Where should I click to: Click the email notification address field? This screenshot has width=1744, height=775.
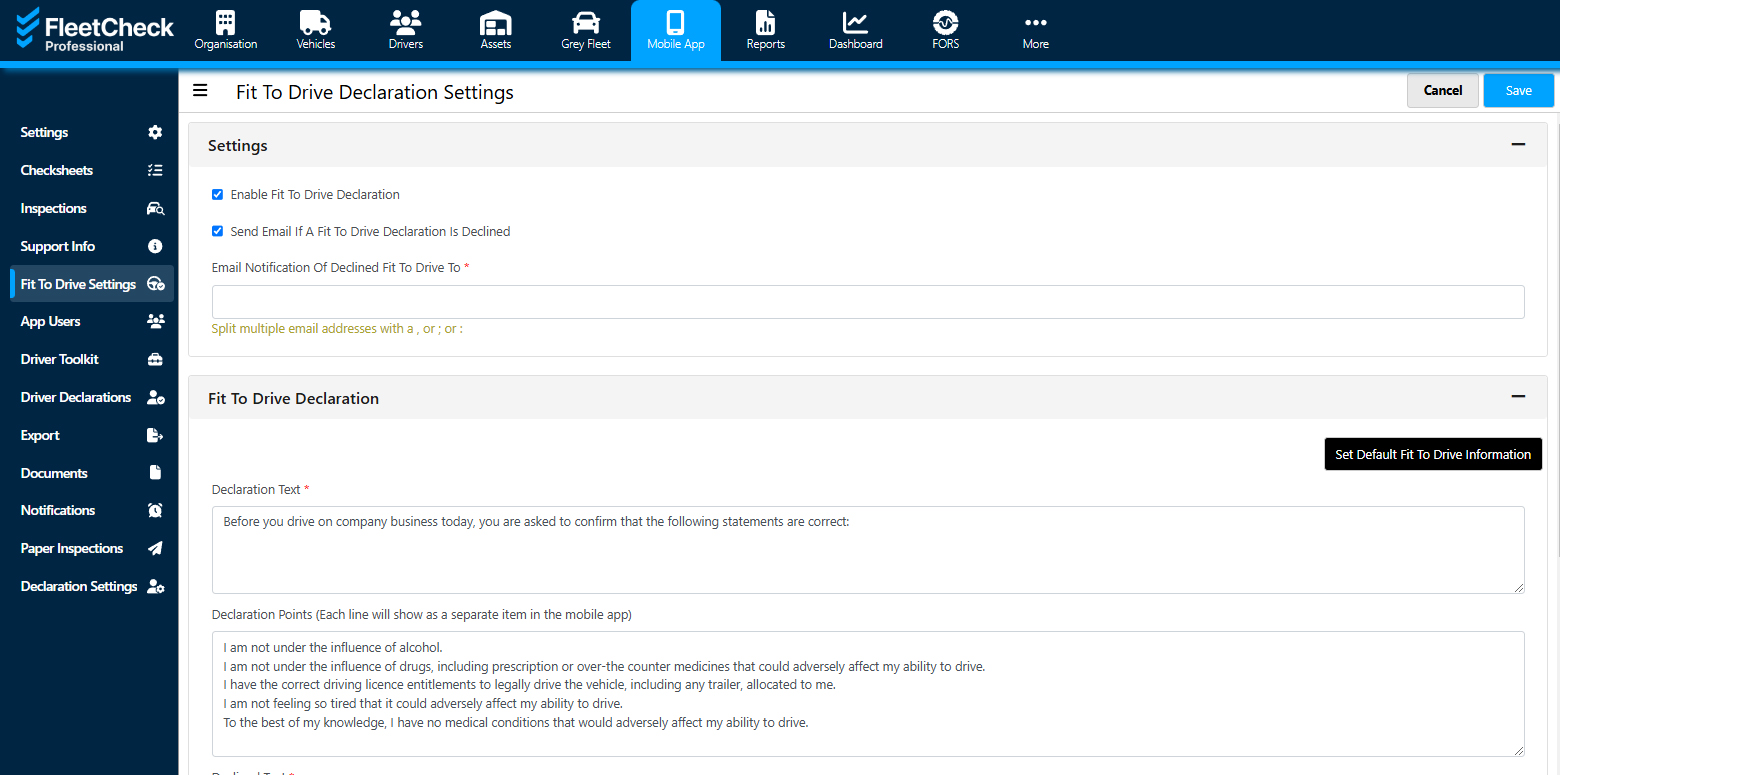[x=867, y=302]
